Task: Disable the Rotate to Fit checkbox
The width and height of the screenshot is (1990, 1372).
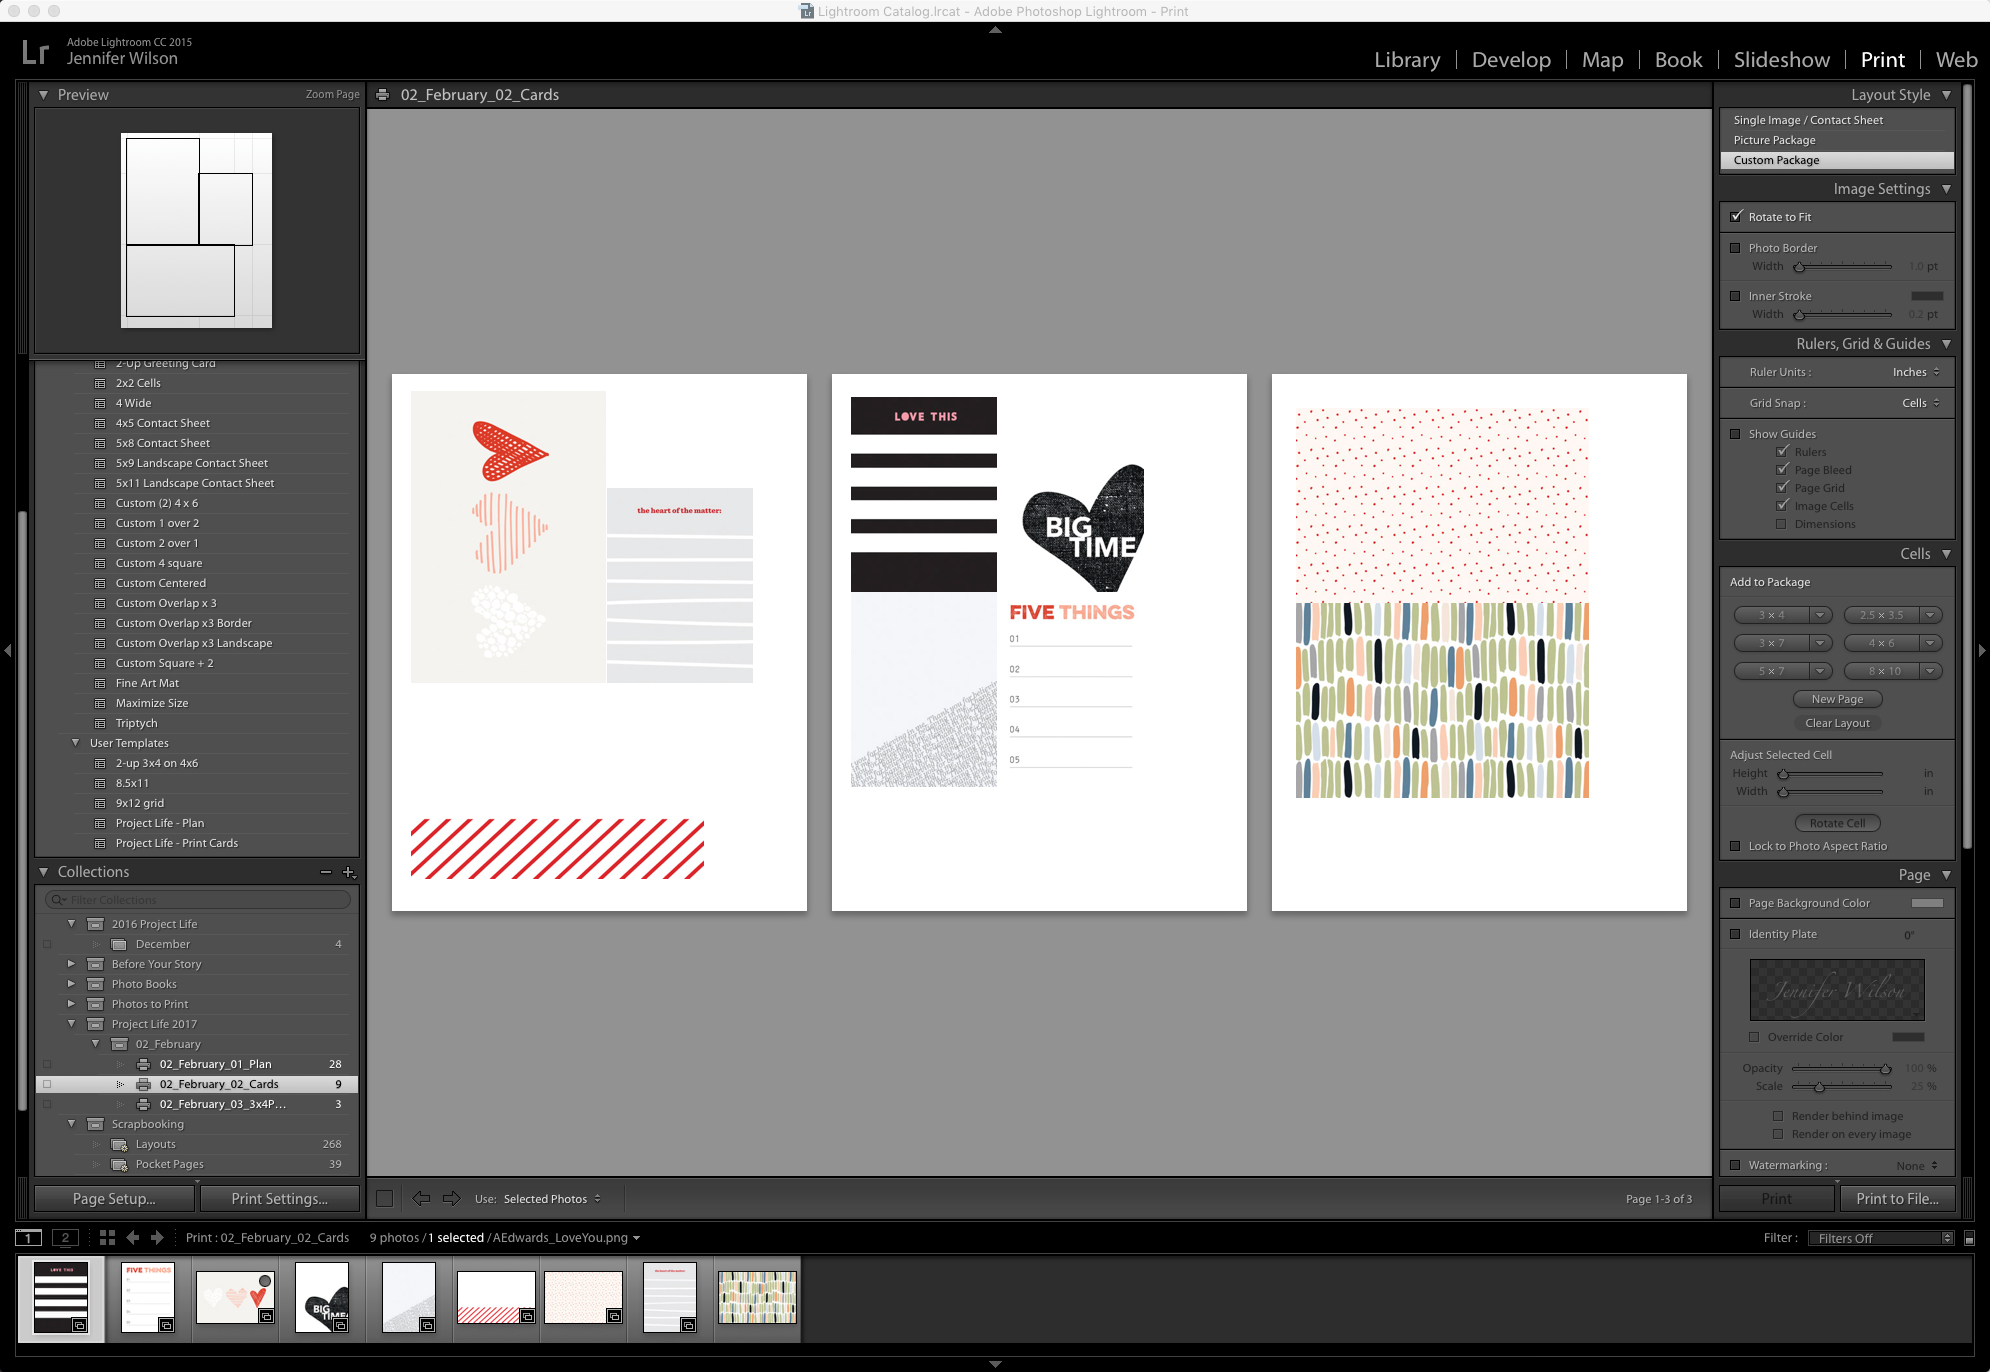Action: 1736,216
